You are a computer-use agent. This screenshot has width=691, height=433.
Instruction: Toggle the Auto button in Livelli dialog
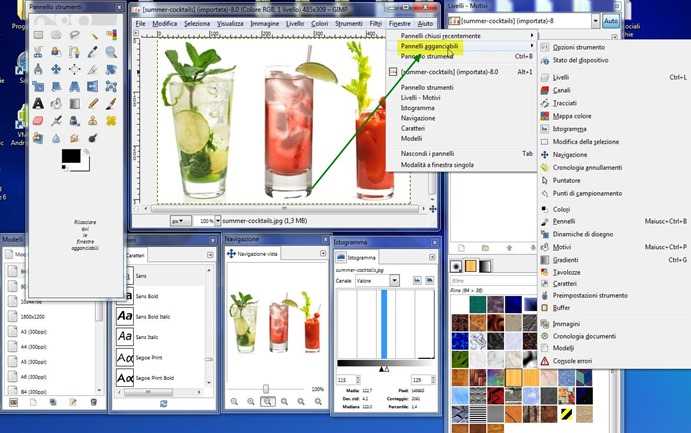[612, 20]
